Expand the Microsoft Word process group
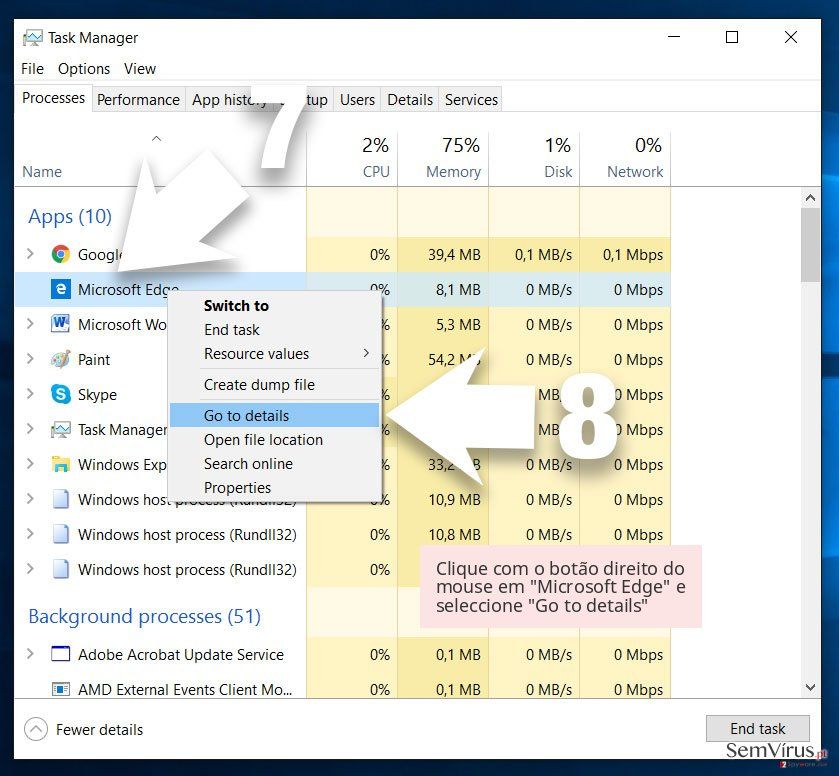 pos(30,324)
